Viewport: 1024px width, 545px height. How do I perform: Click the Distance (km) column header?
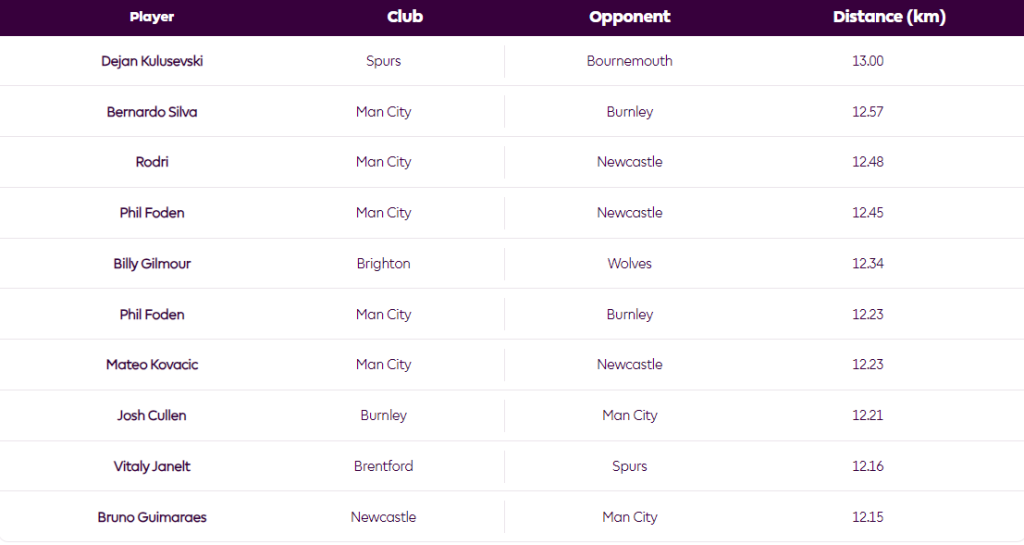pyautogui.click(x=889, y=17)
